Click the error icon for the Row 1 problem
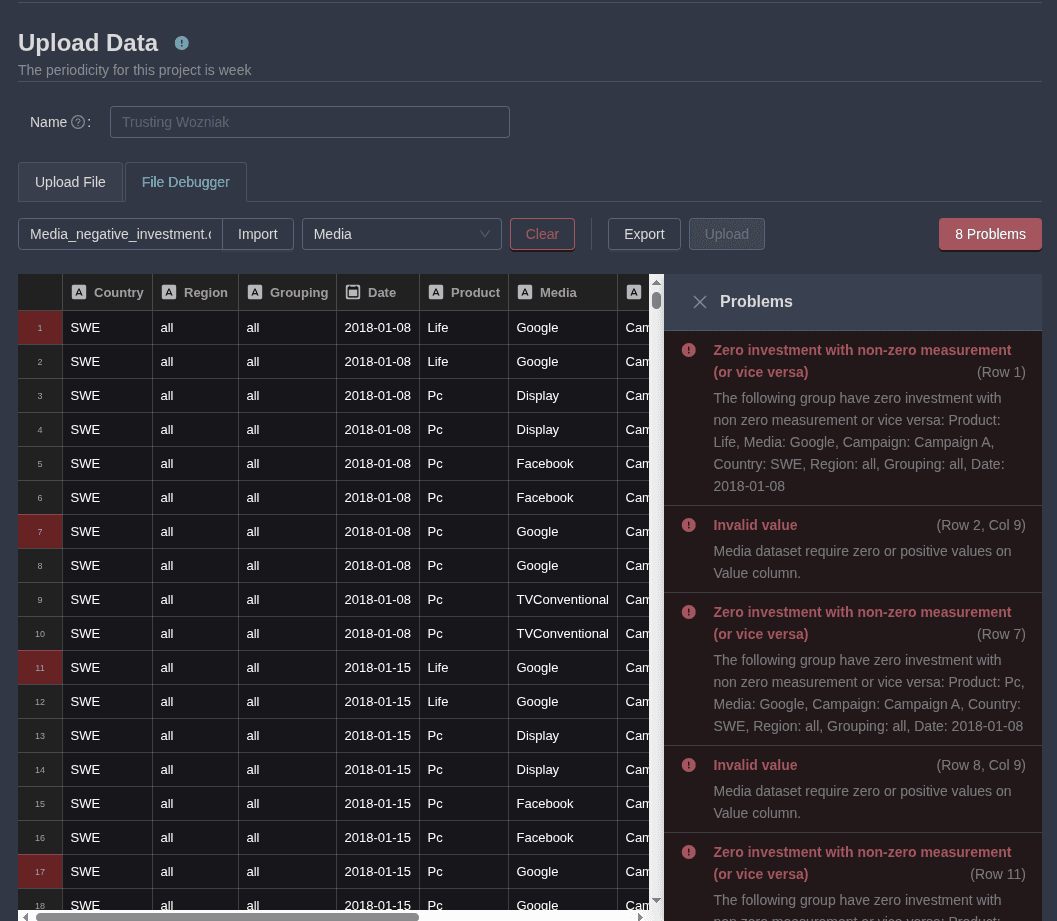Image resolution: width=1057 pixels, height=921 pixels. coord(689,350)
